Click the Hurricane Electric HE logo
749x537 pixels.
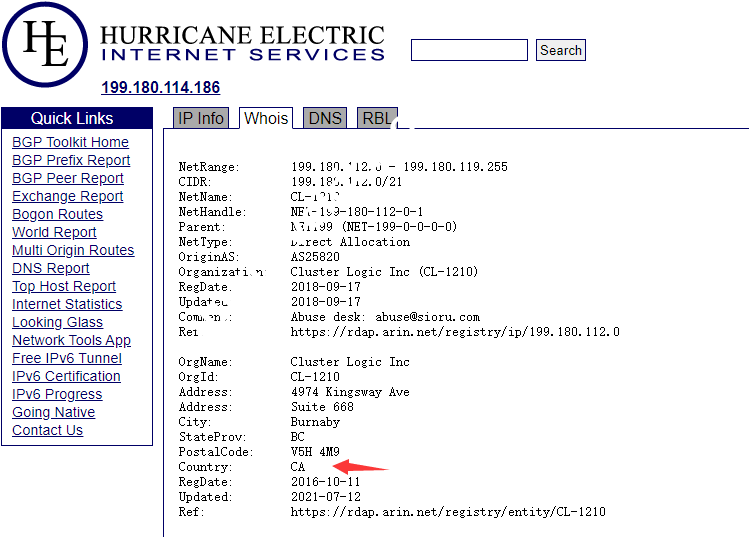coord(45,44)
